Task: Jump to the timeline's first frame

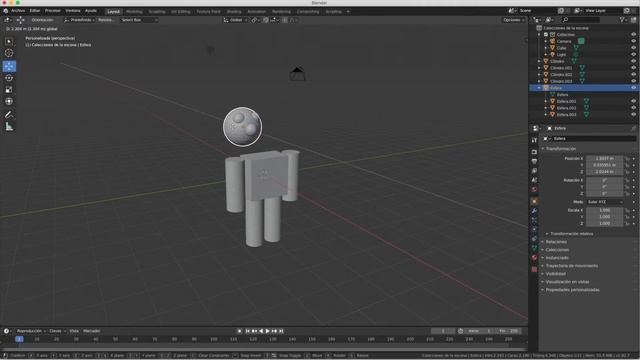Action: (x=247, y=331)
